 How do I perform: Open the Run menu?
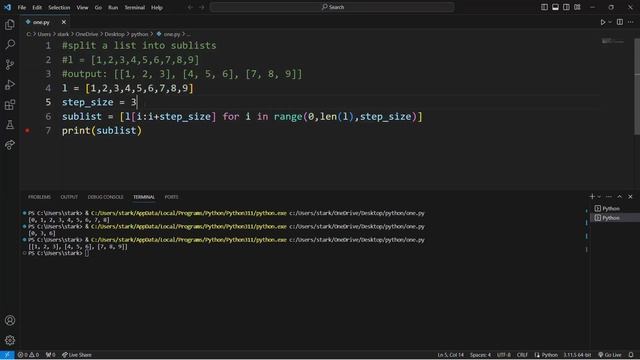(113, 7)
